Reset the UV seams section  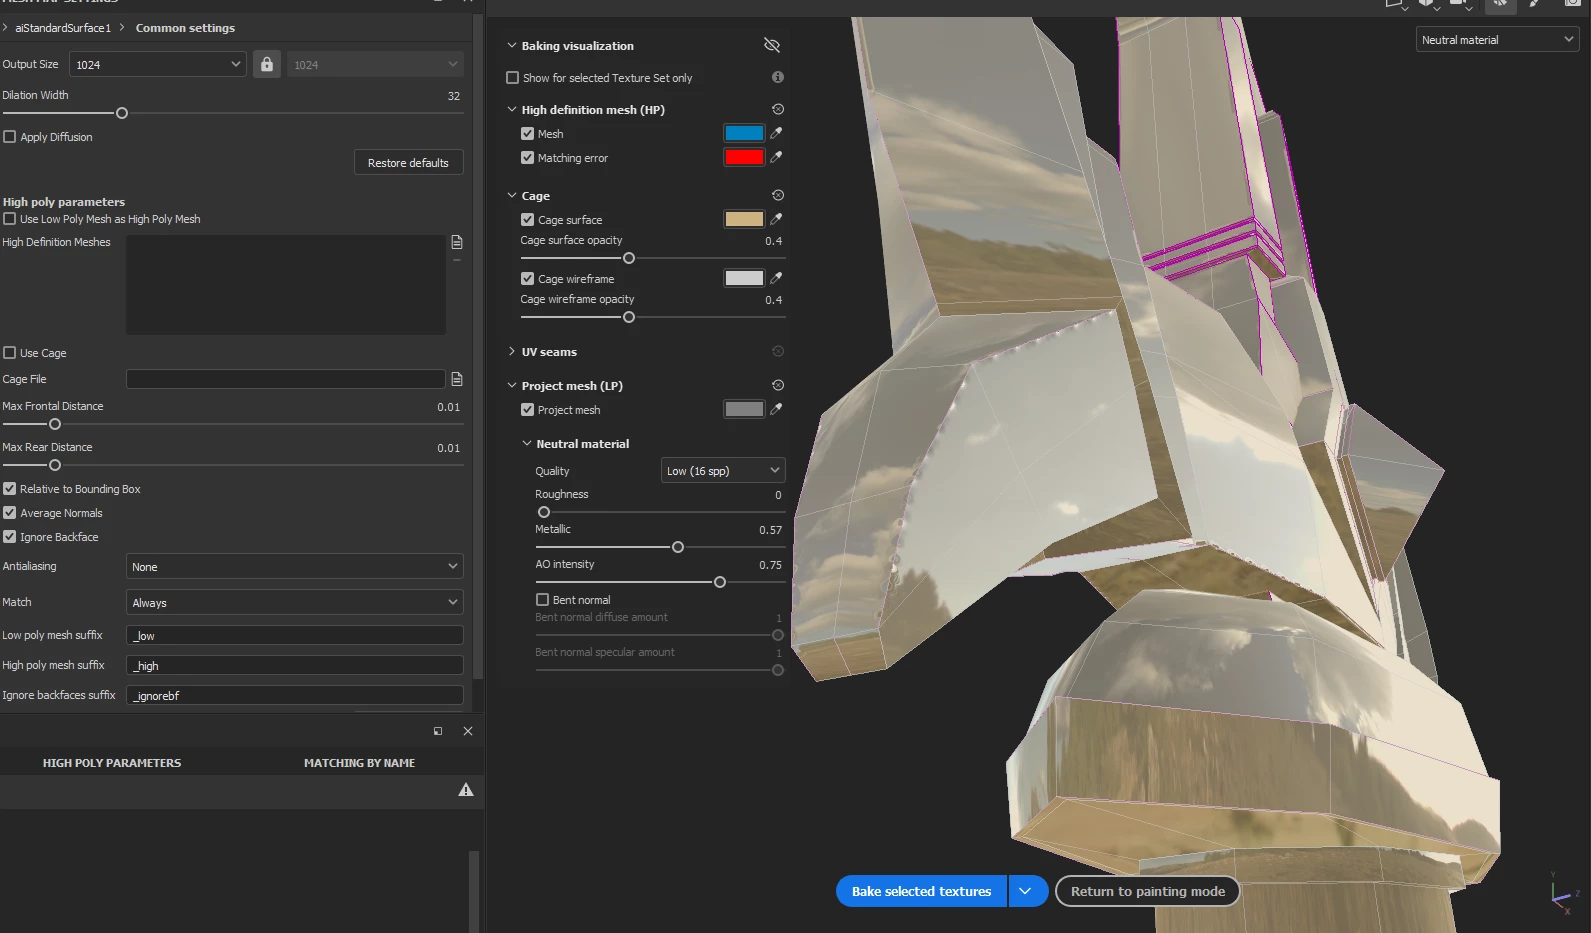(x=778, y=351)
